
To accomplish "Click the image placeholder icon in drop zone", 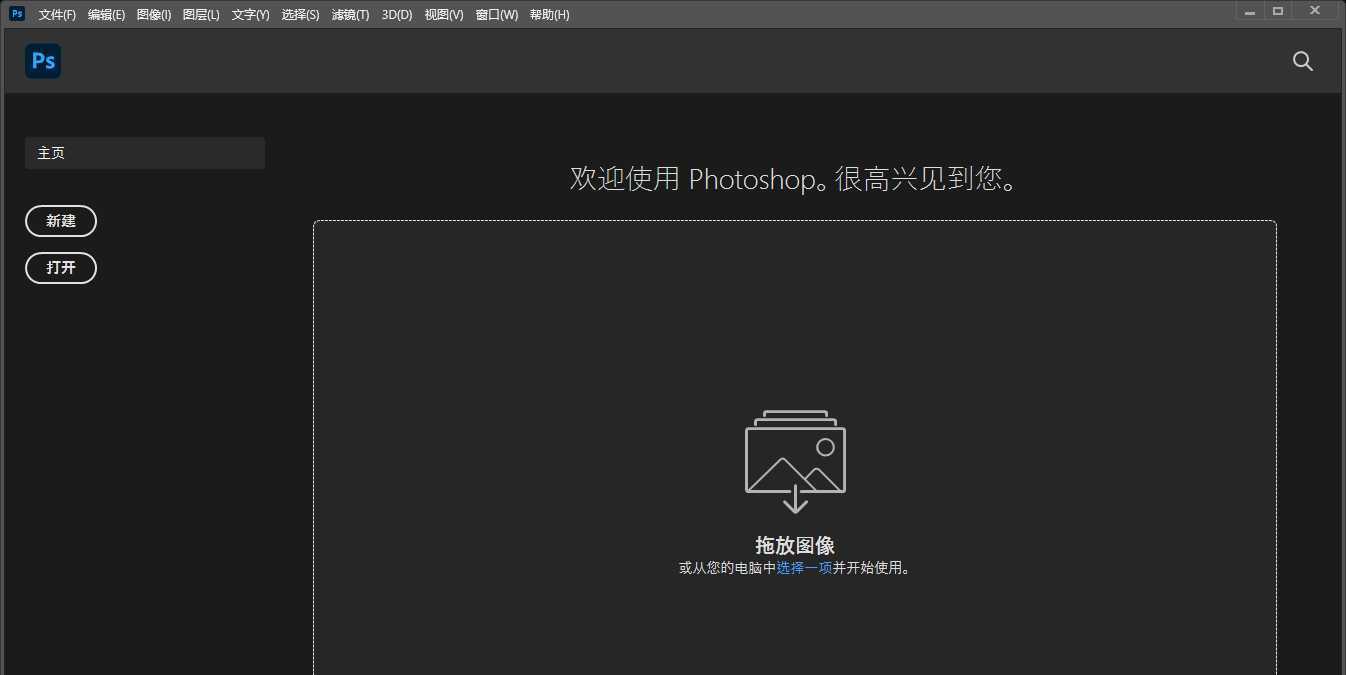I will tap(794, 460).
